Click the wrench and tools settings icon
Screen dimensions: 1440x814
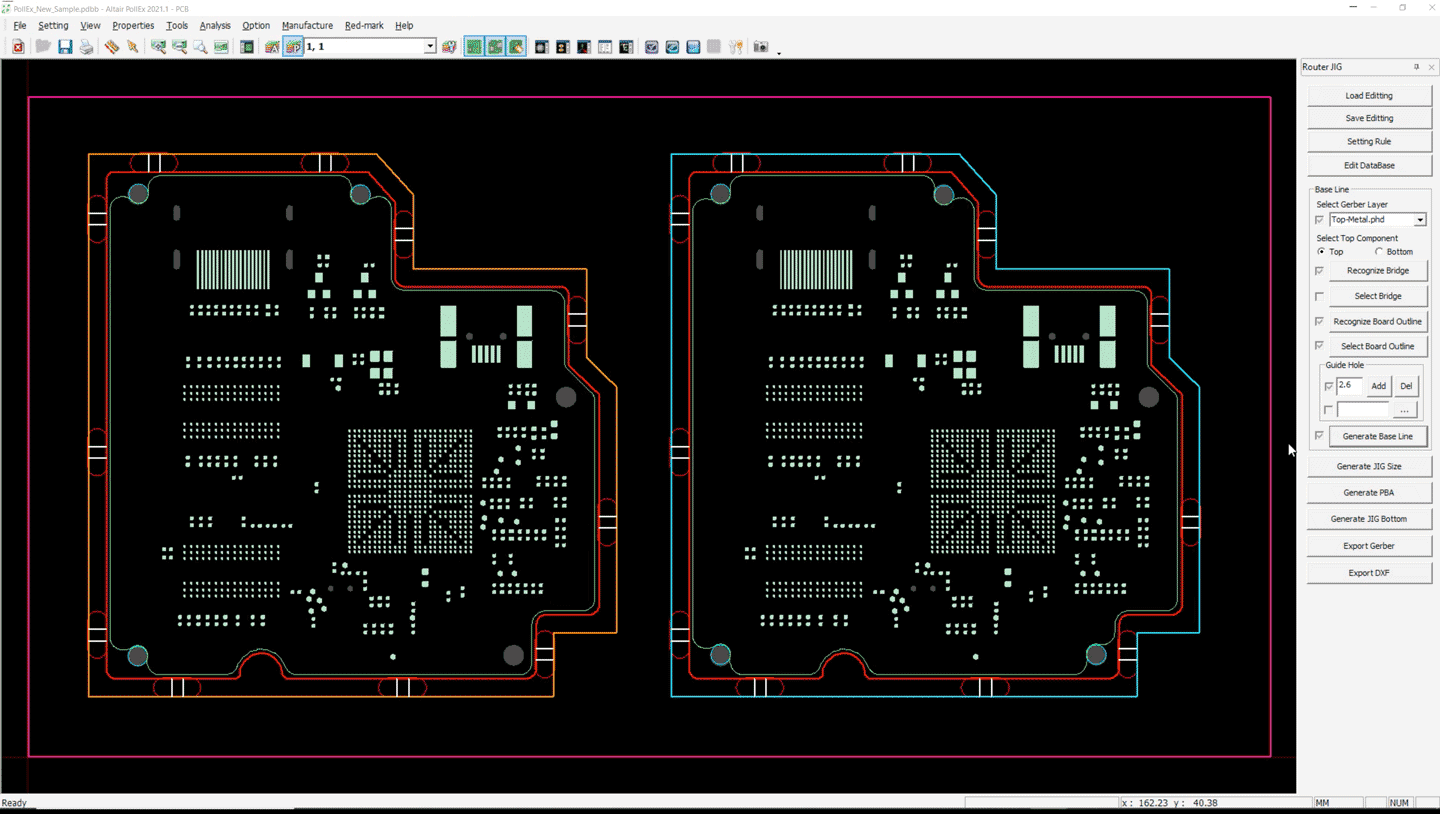(735, 47)
